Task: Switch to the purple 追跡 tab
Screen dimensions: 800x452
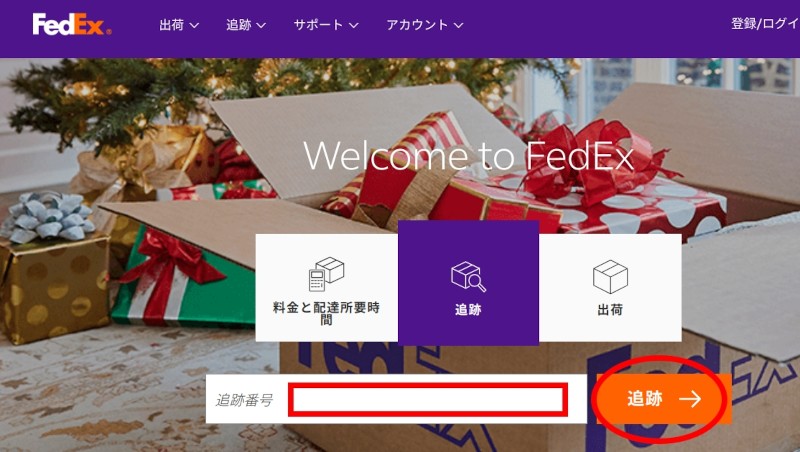Action: [468, 283]
